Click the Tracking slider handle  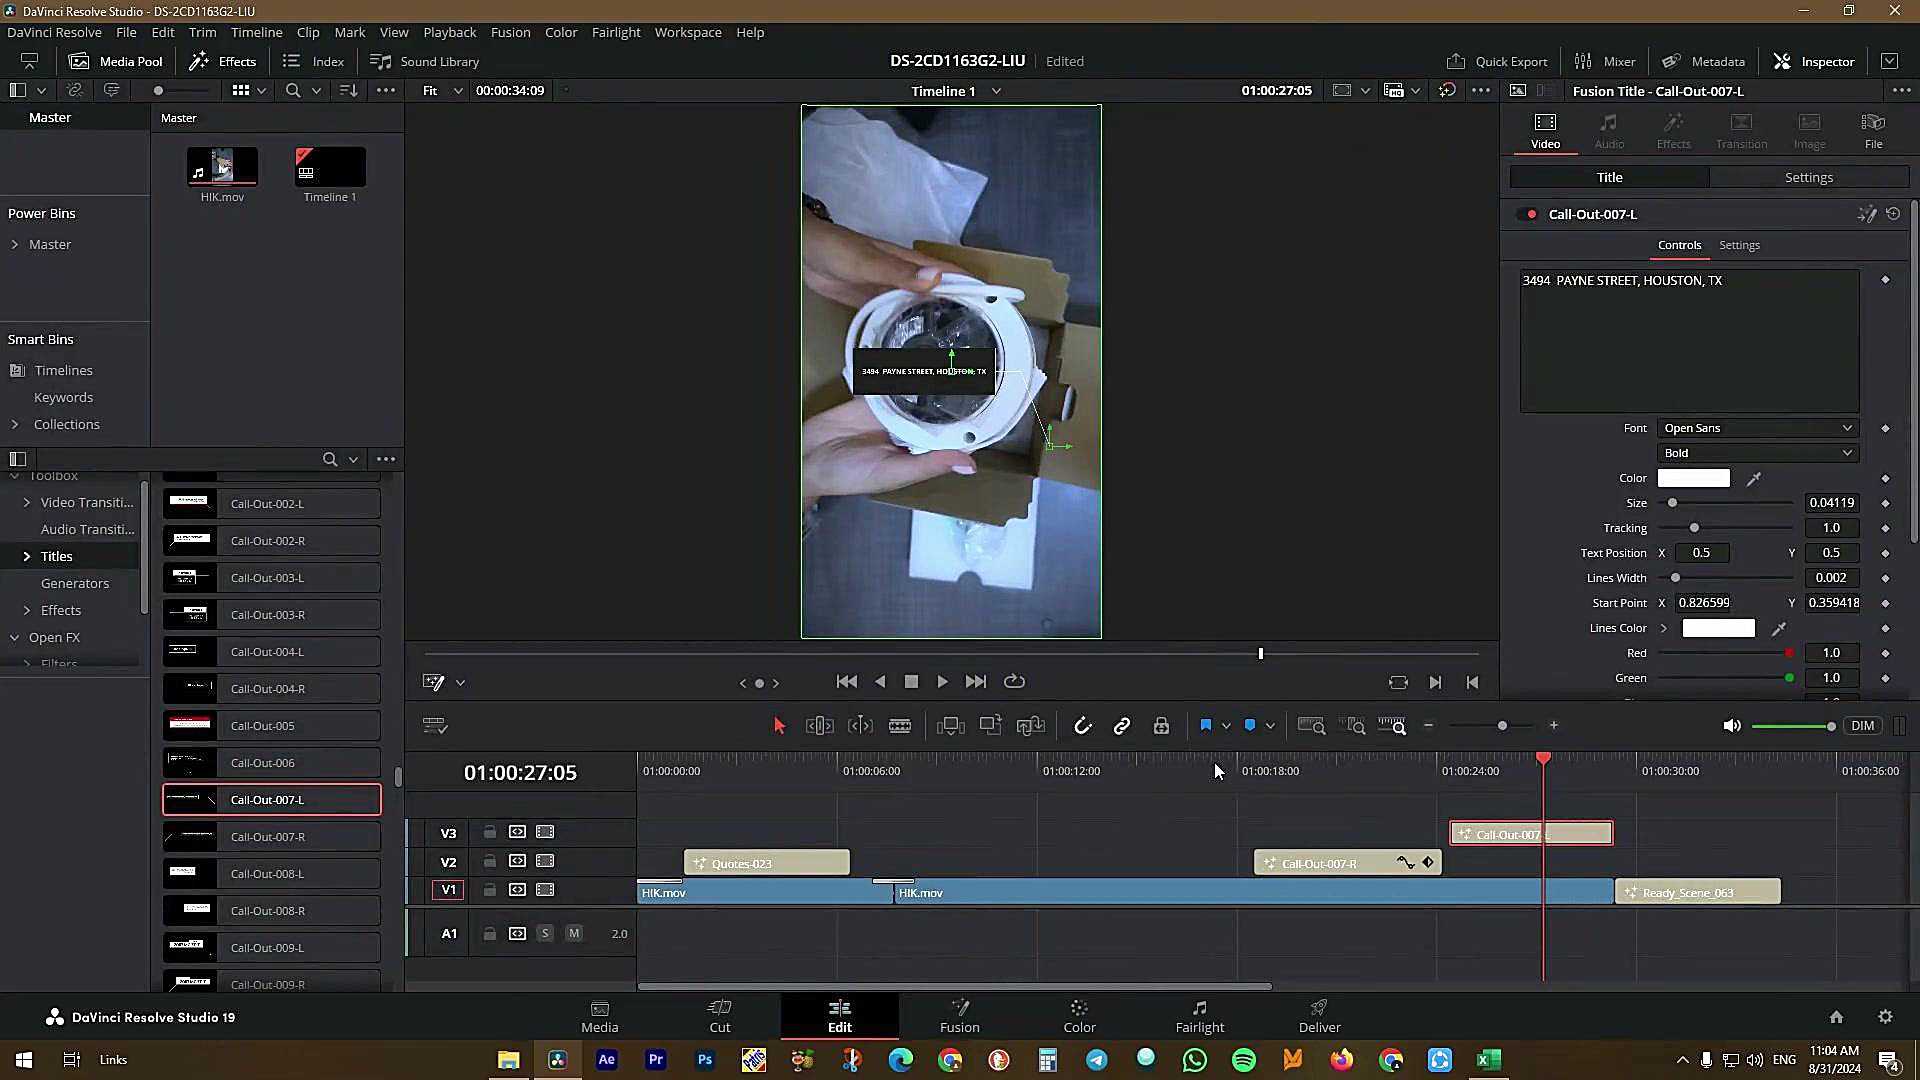[x=1694, y=528]
